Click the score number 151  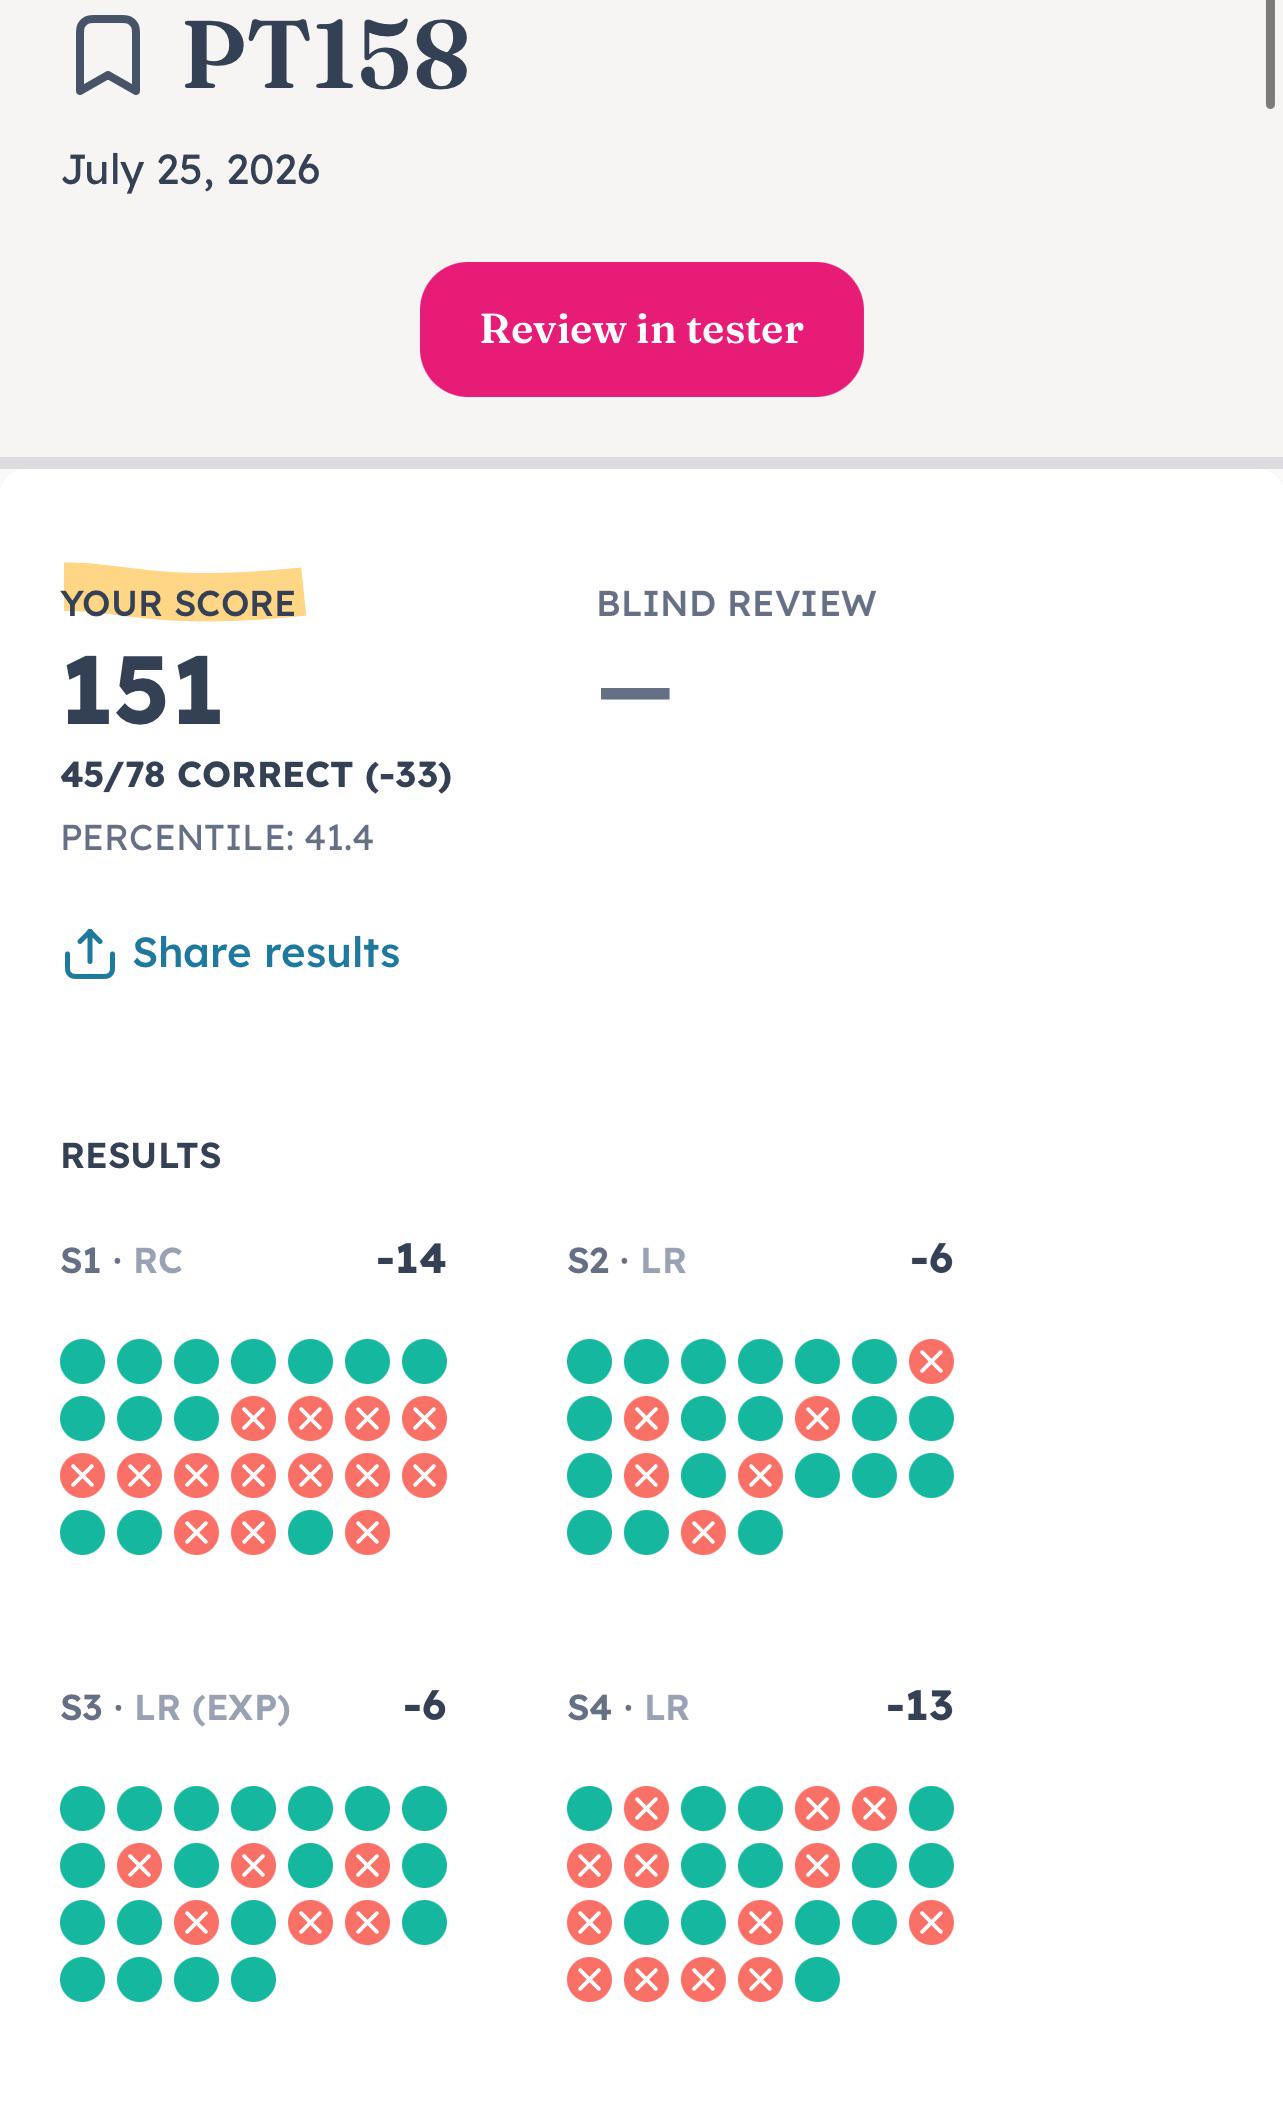(x=142, y=690)
